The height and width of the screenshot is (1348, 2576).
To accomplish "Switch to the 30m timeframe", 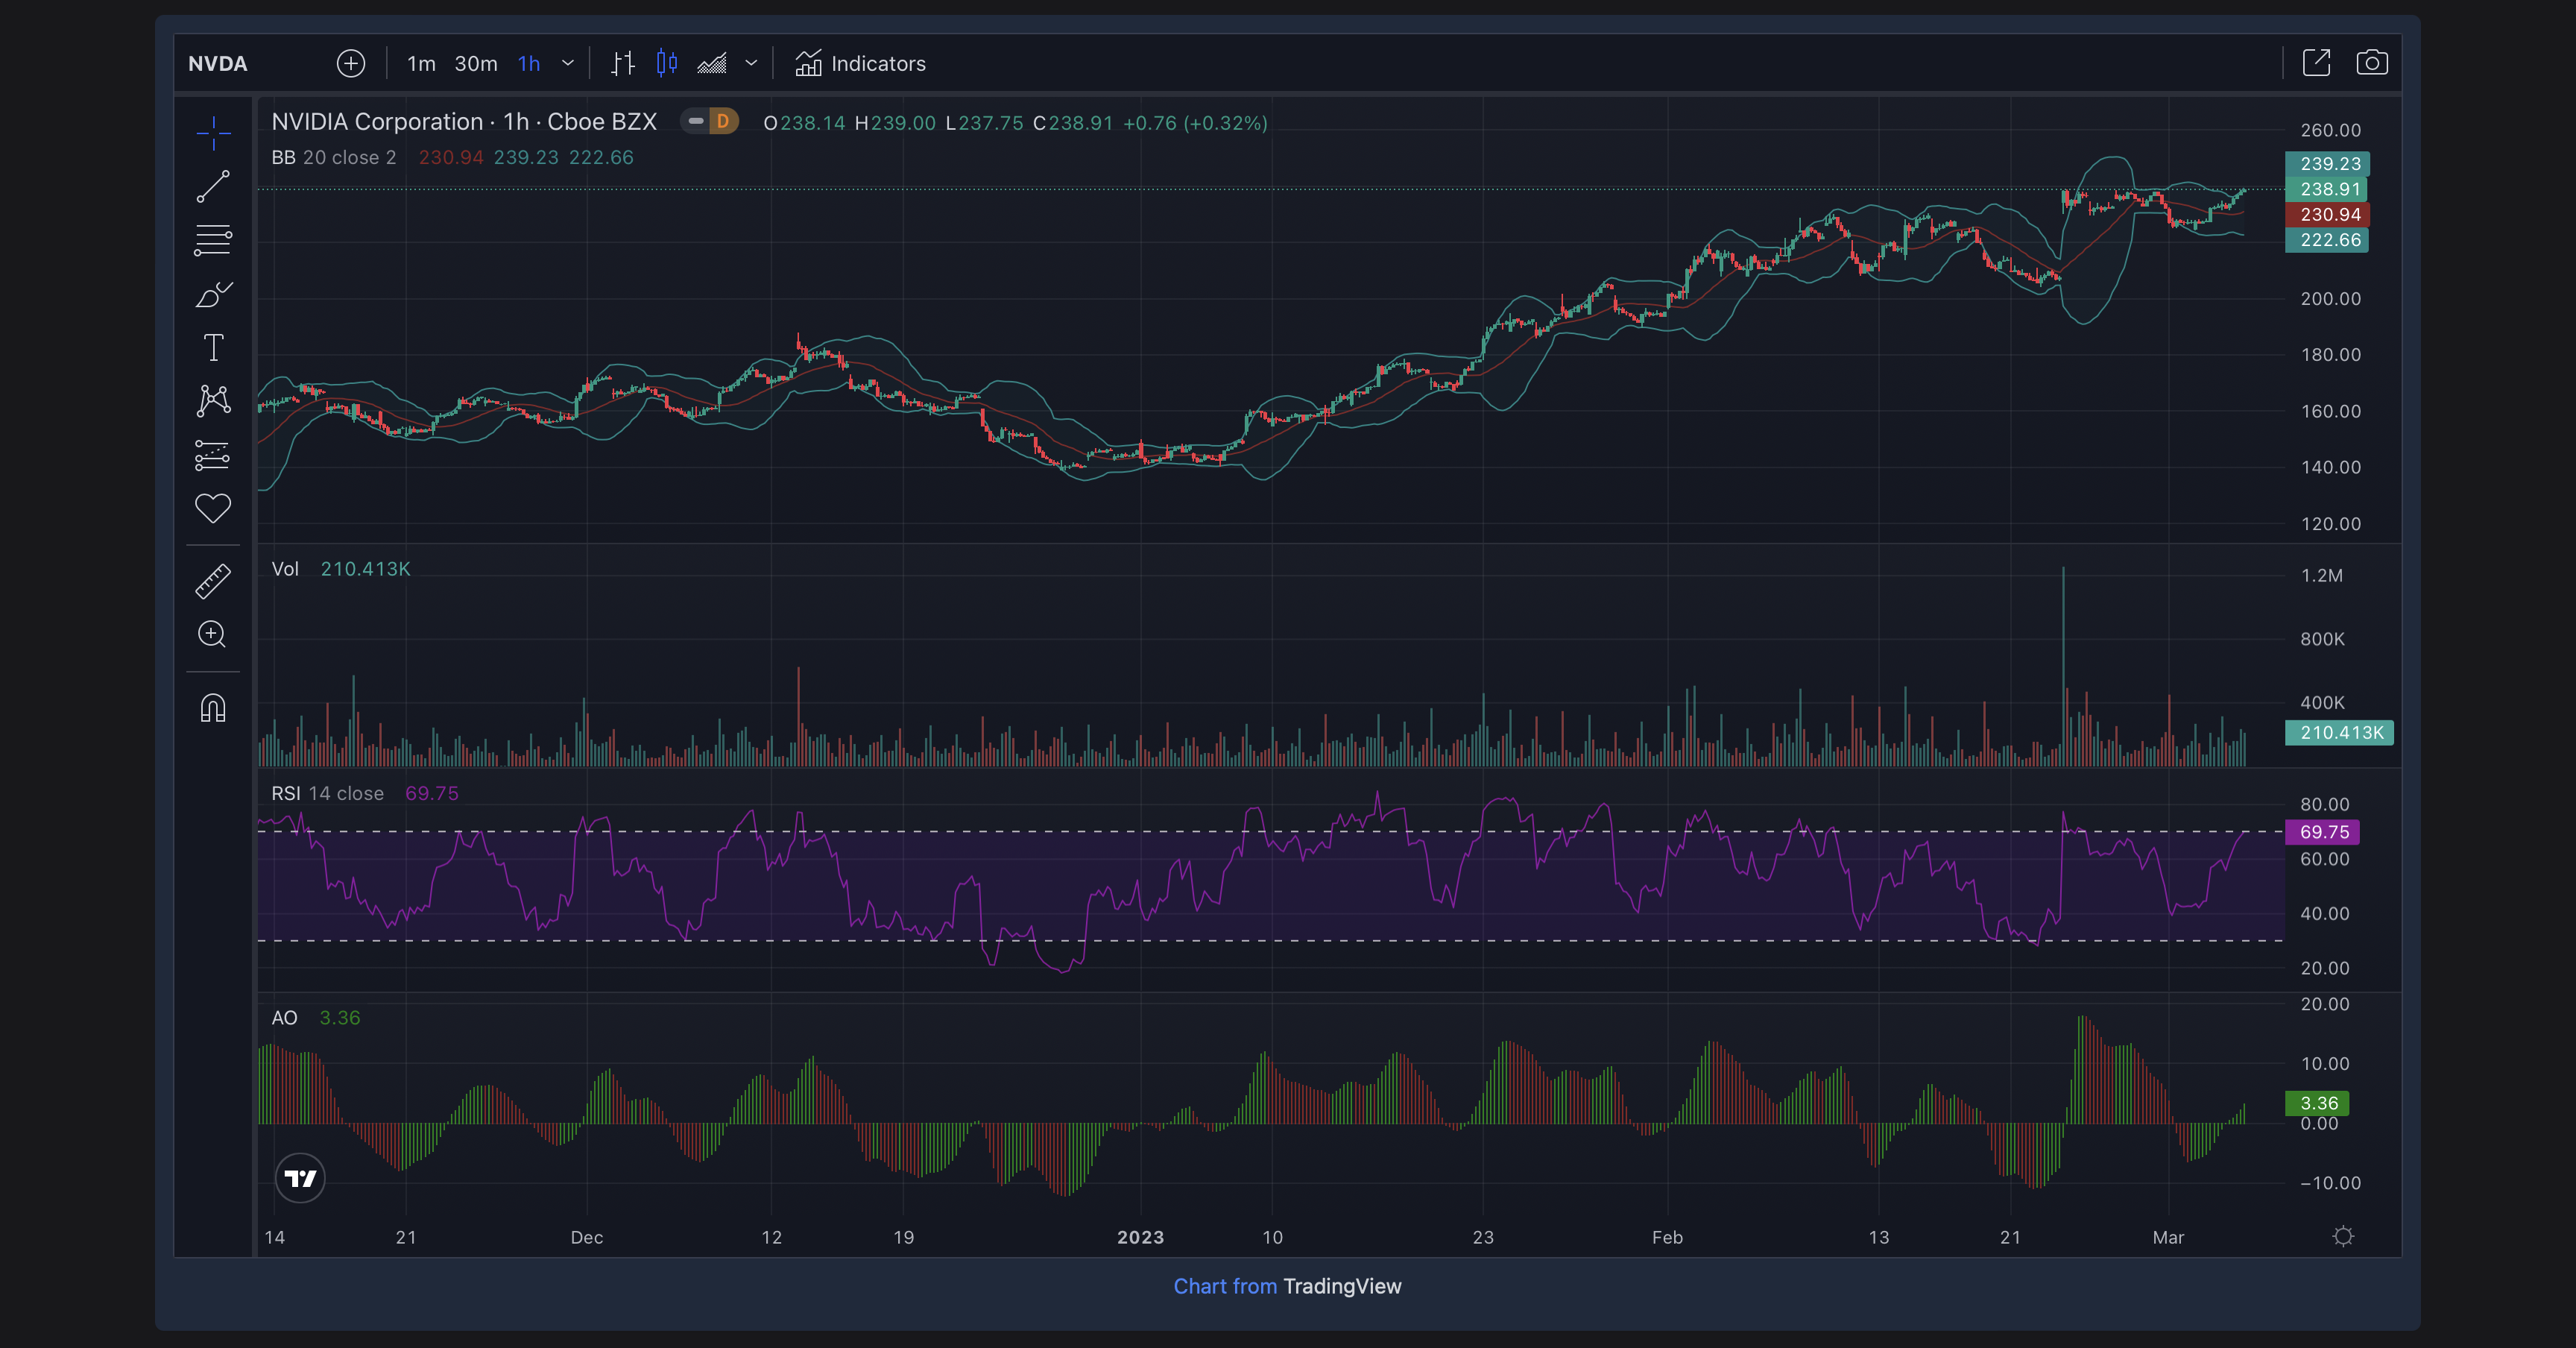I will (x=476, y=64).
